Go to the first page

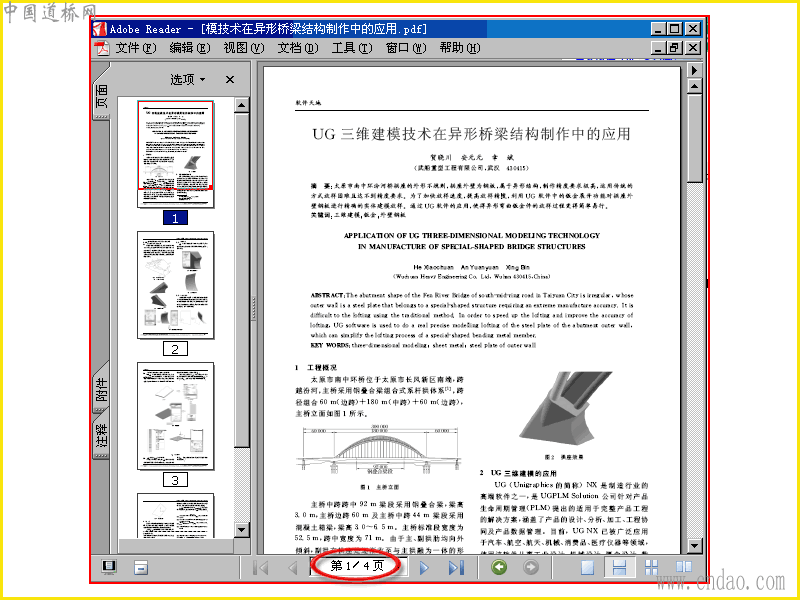[261, 567]
